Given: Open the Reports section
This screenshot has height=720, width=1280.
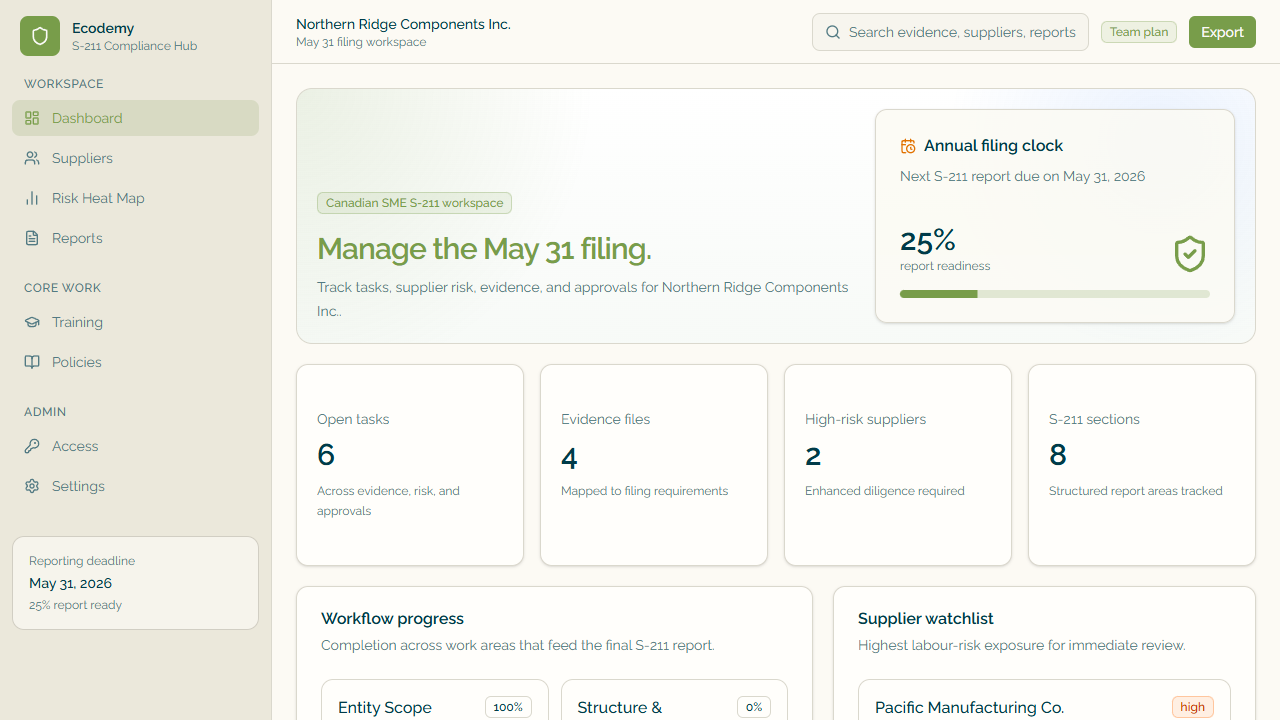Looking at the screenshot, I should point(135,238).
